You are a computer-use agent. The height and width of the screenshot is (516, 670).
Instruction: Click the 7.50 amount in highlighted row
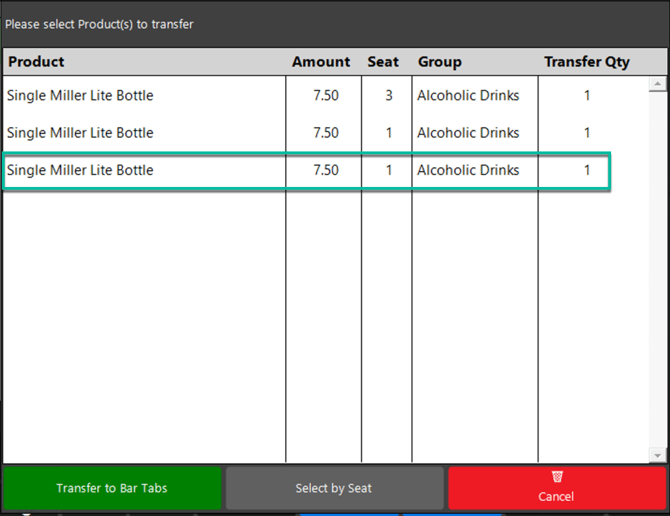(x=326, y=170)
